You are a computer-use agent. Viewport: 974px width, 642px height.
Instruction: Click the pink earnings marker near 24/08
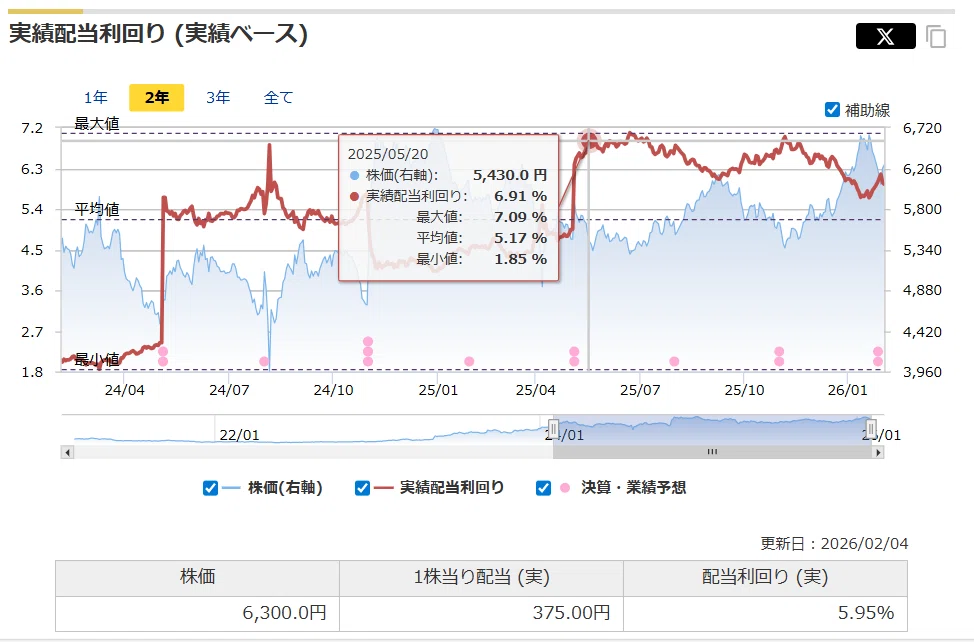(263, 361)
